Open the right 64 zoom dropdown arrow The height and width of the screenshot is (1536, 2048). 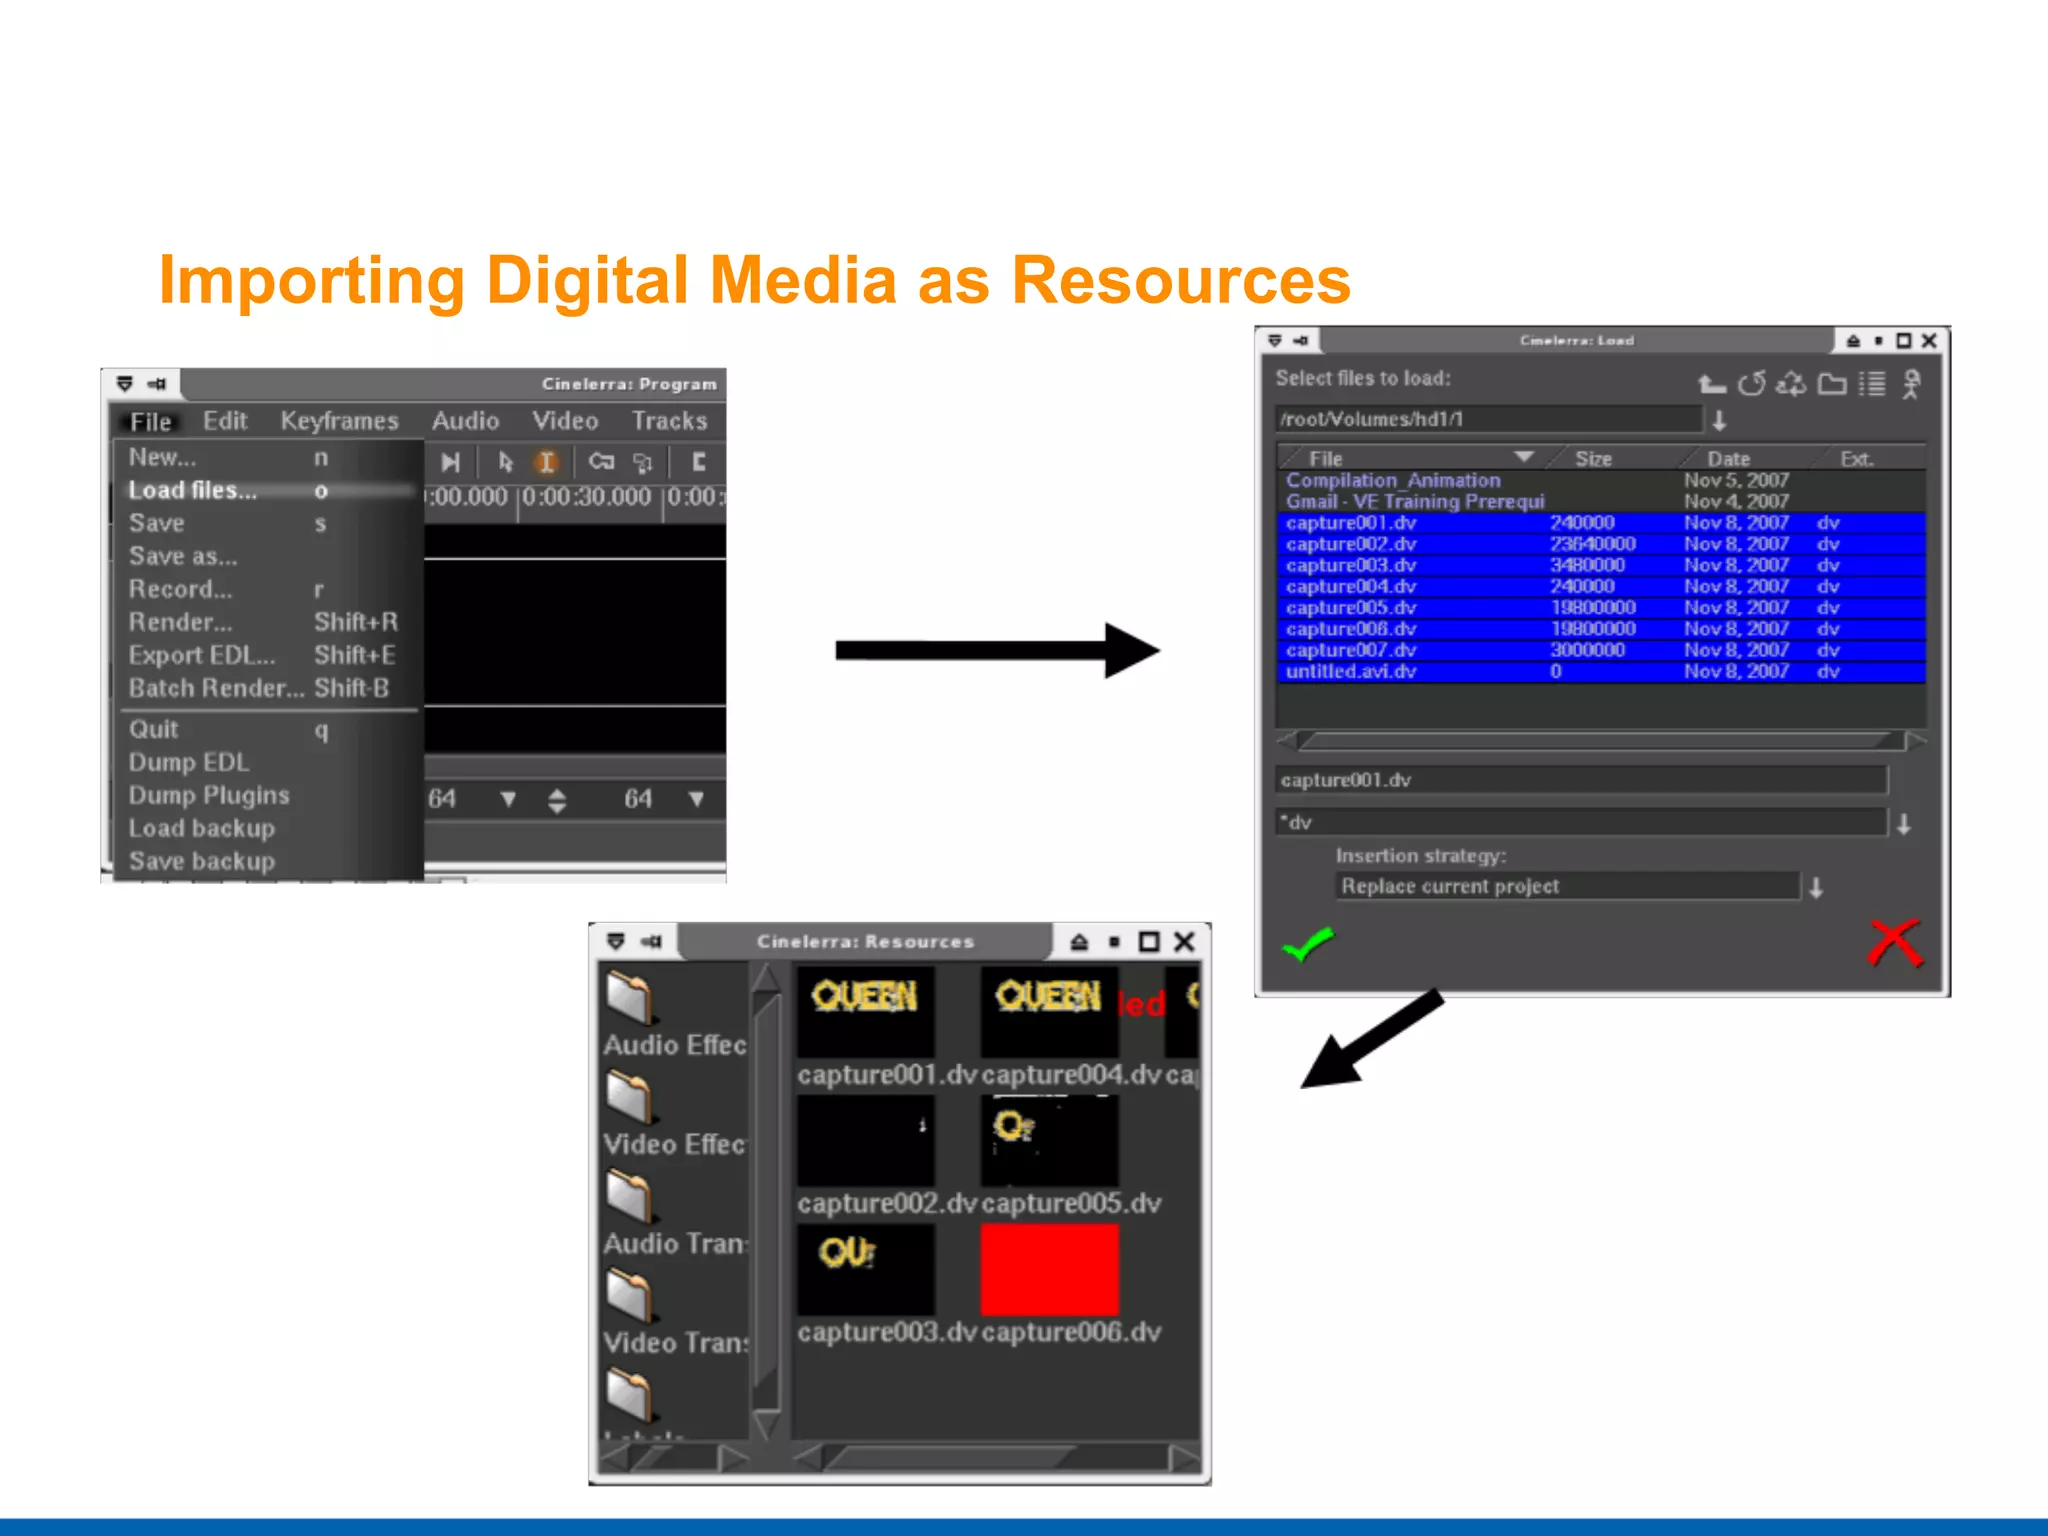point(697,799)
